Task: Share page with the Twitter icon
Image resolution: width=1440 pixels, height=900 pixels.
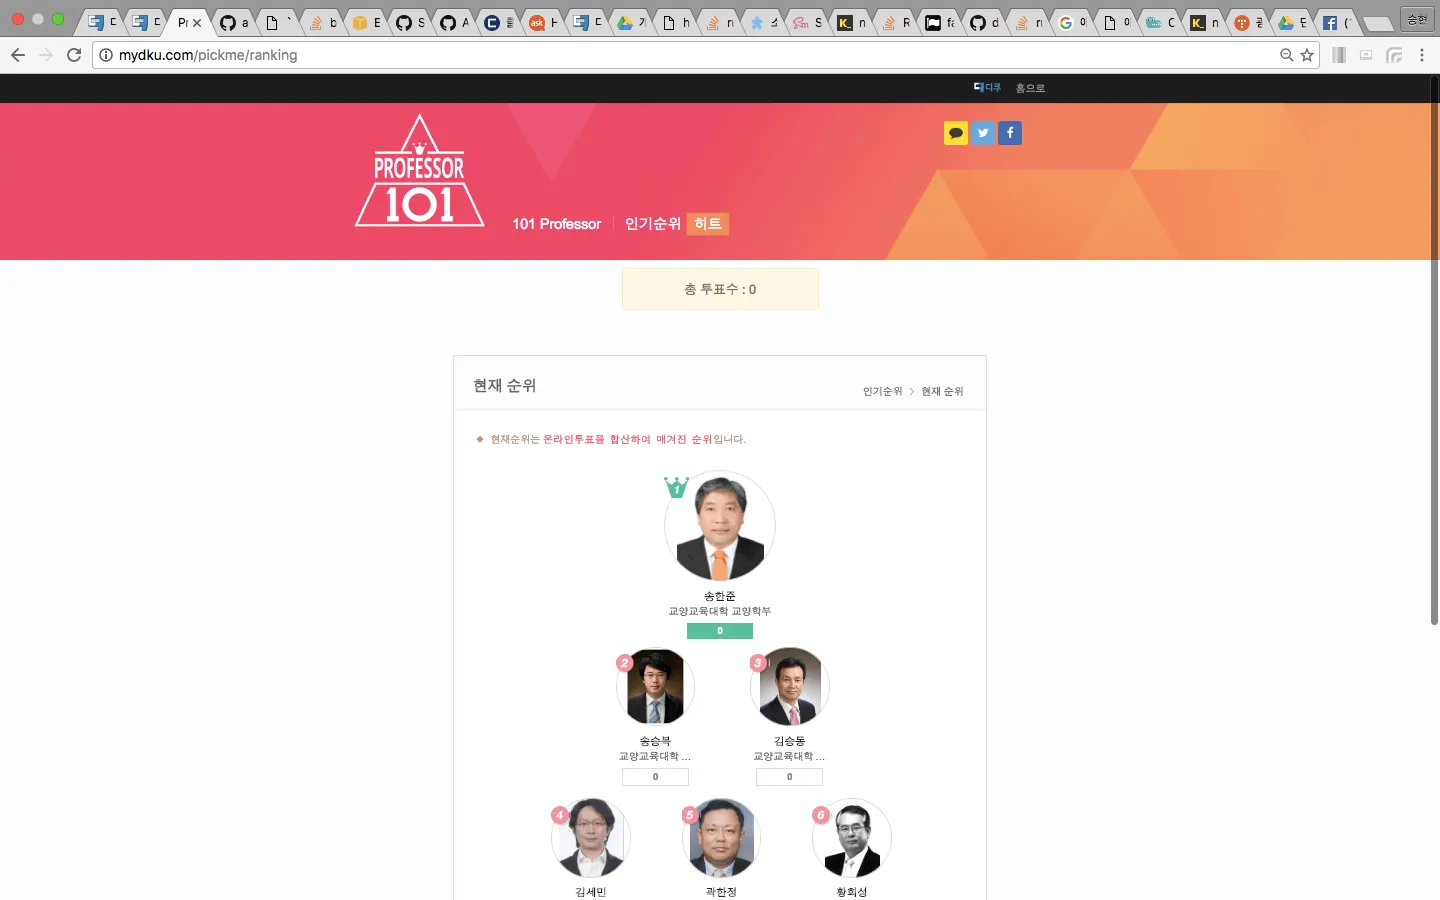Action: (x=983, y=133)
